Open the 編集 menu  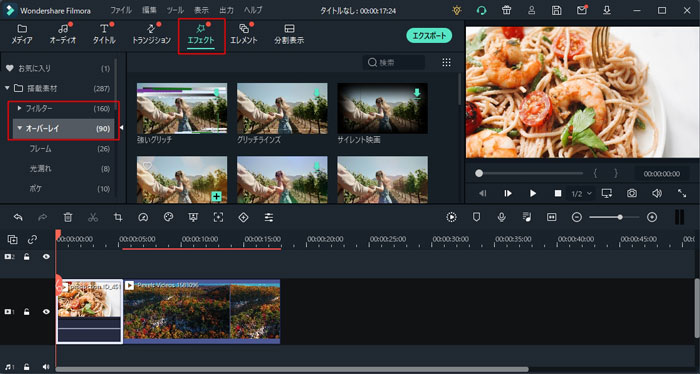150,10
